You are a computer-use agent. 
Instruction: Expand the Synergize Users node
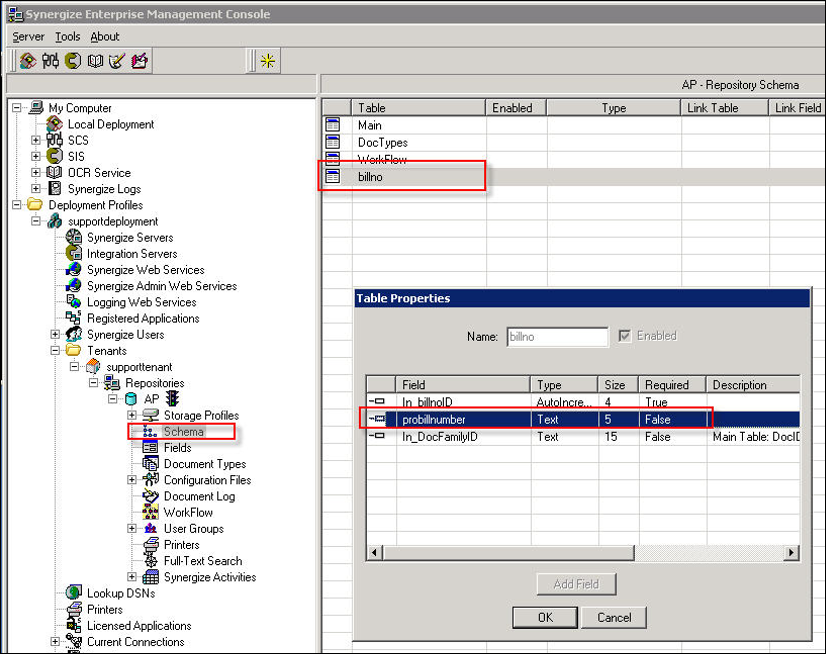pos(55,334)
